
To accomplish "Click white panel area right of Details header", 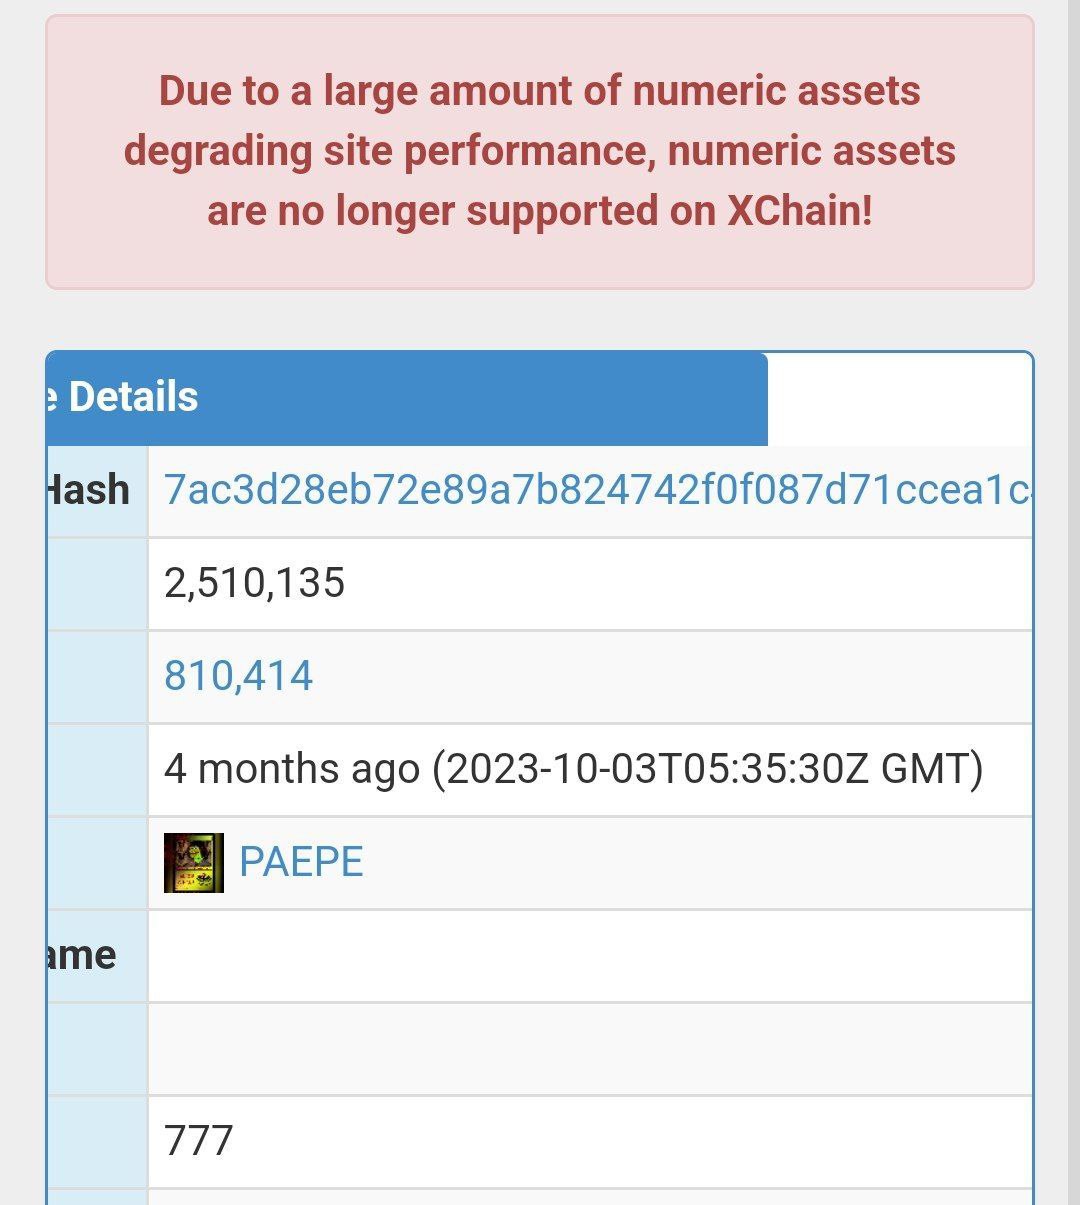I will pos(899,399).
